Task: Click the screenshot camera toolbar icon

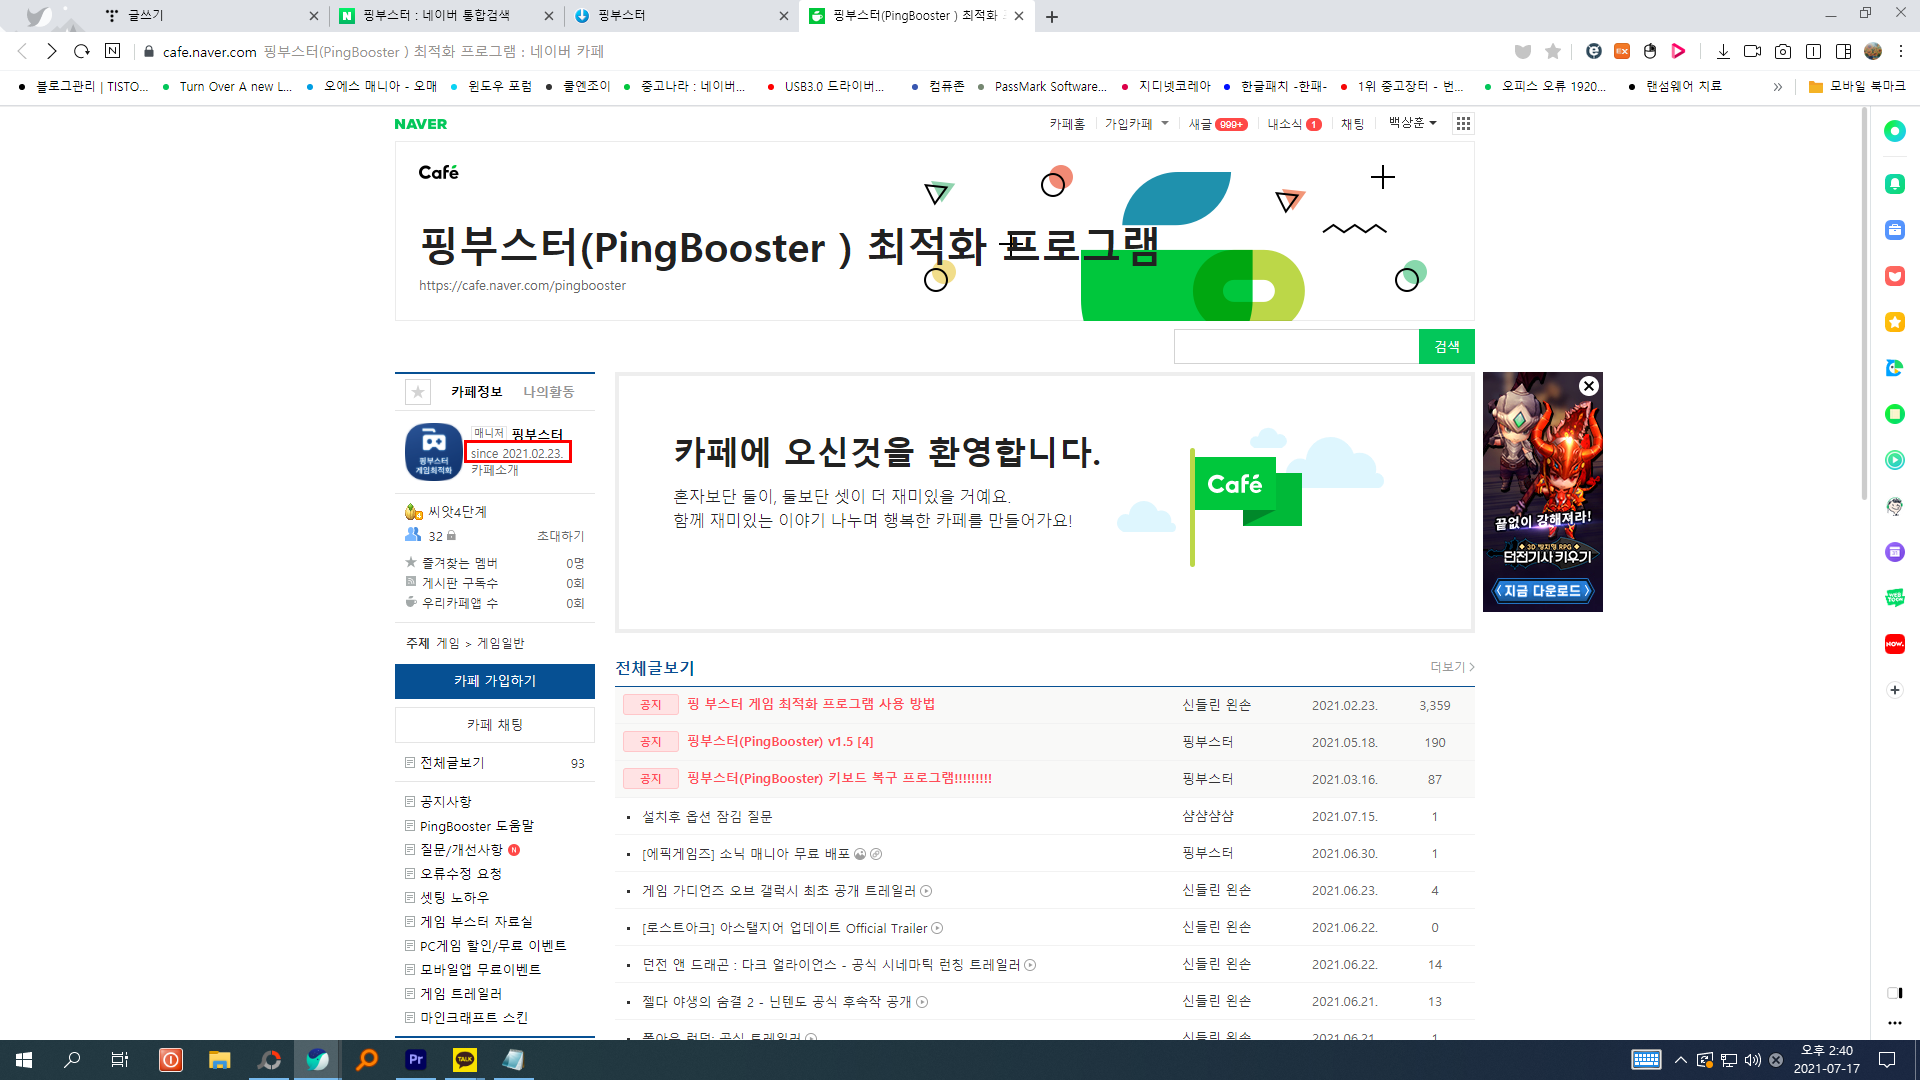Action: (x=1783, y=51)
